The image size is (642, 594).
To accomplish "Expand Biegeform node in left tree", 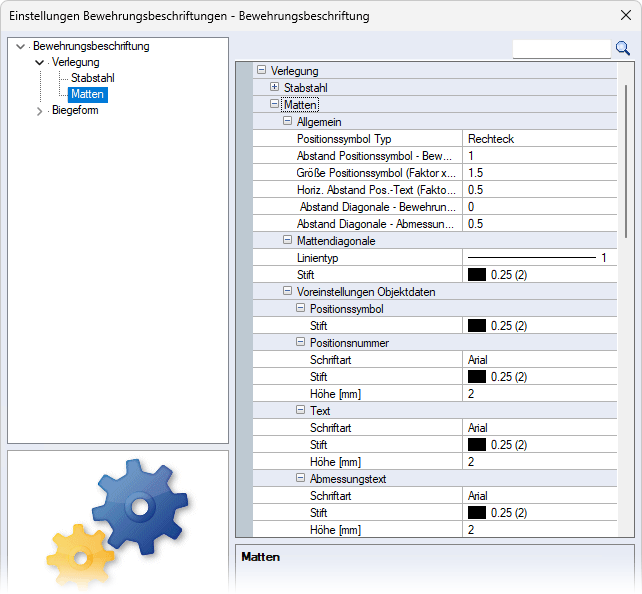I will [40, 111].
